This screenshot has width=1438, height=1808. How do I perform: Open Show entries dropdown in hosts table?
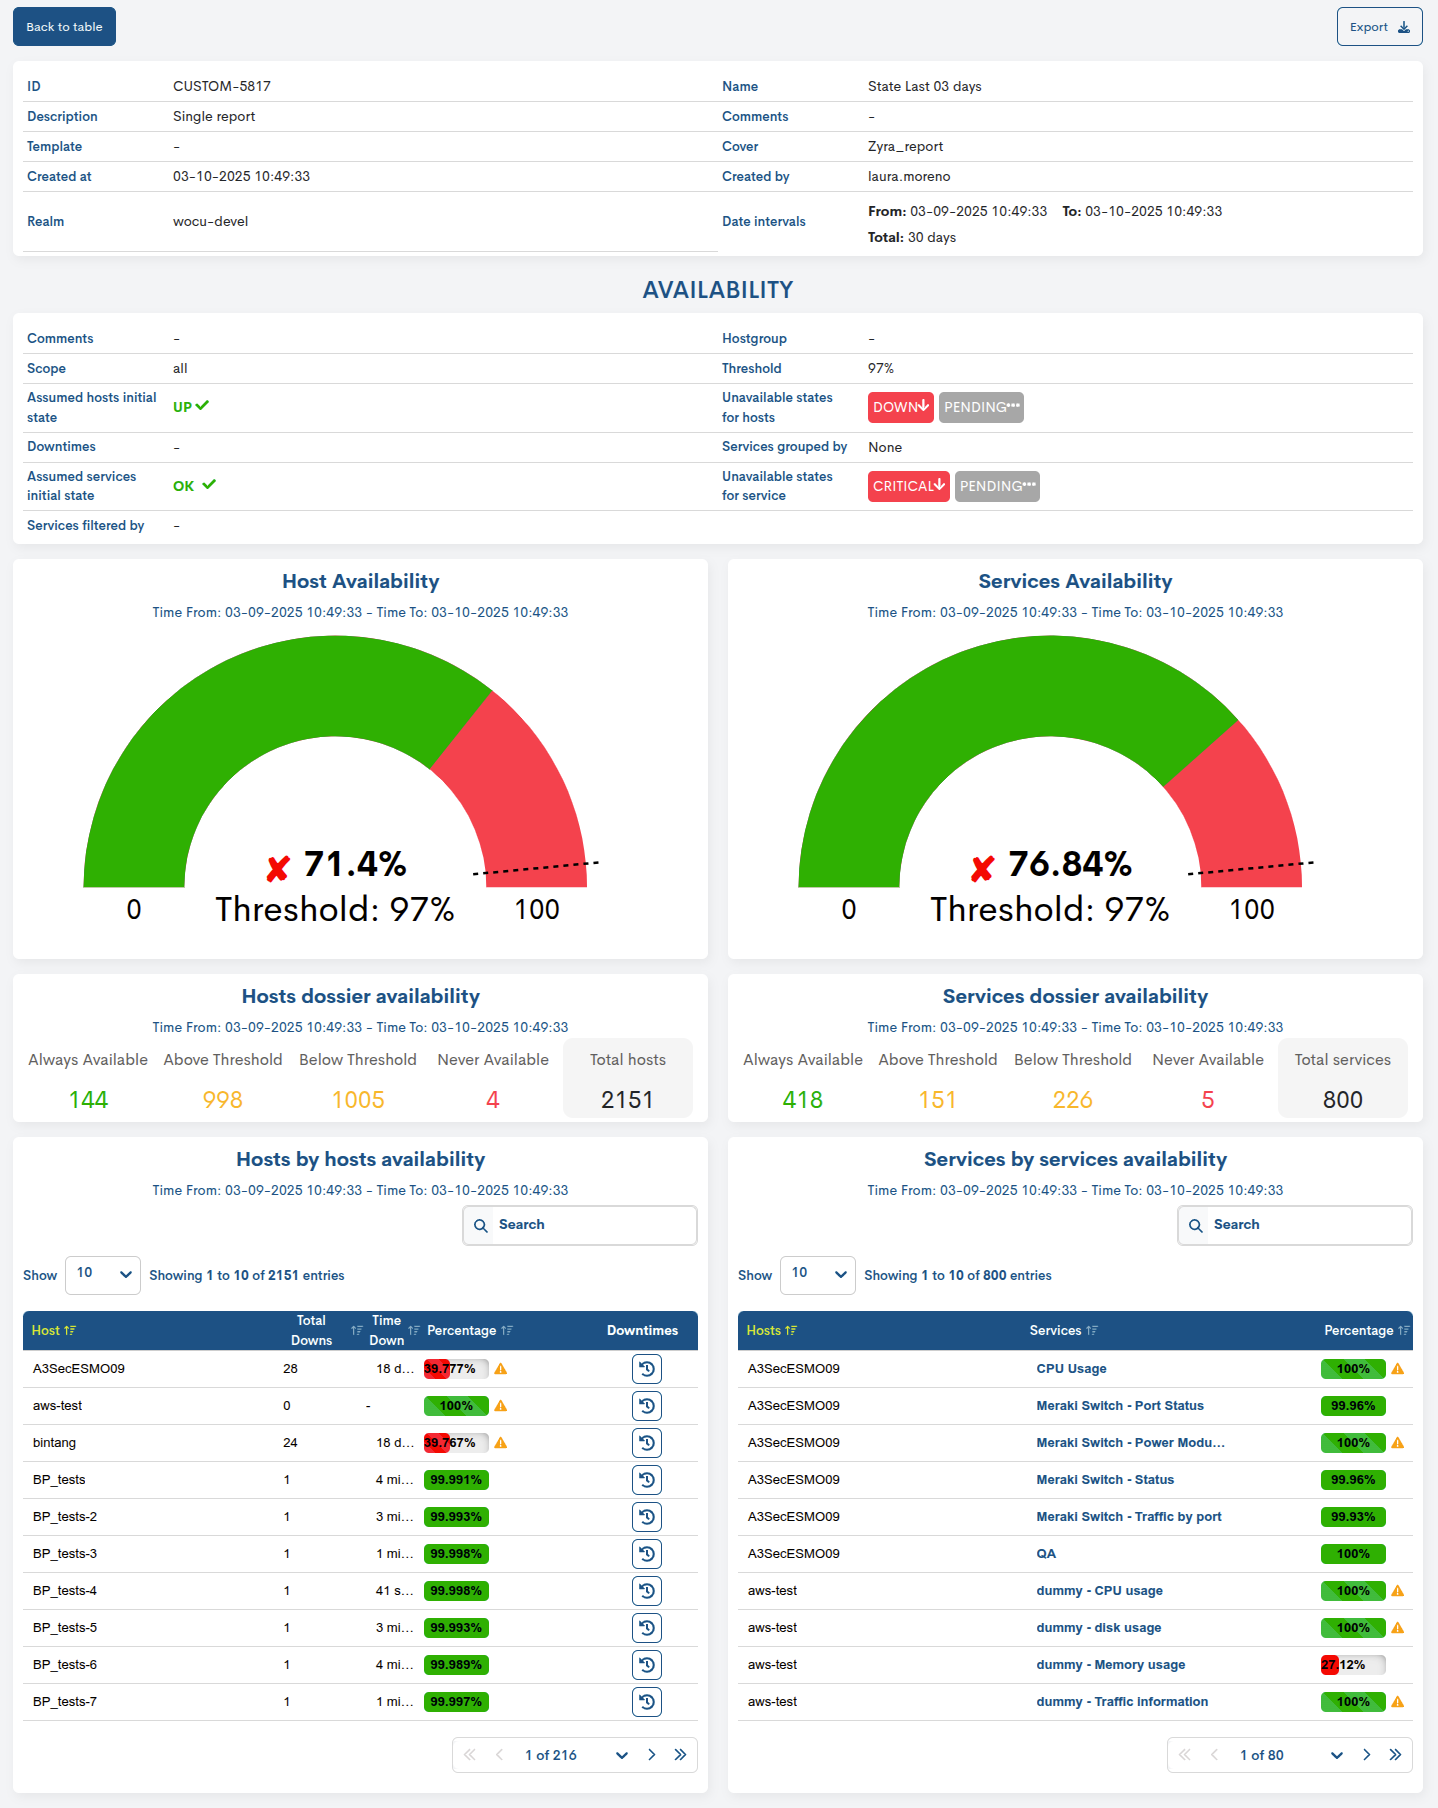103,1274
